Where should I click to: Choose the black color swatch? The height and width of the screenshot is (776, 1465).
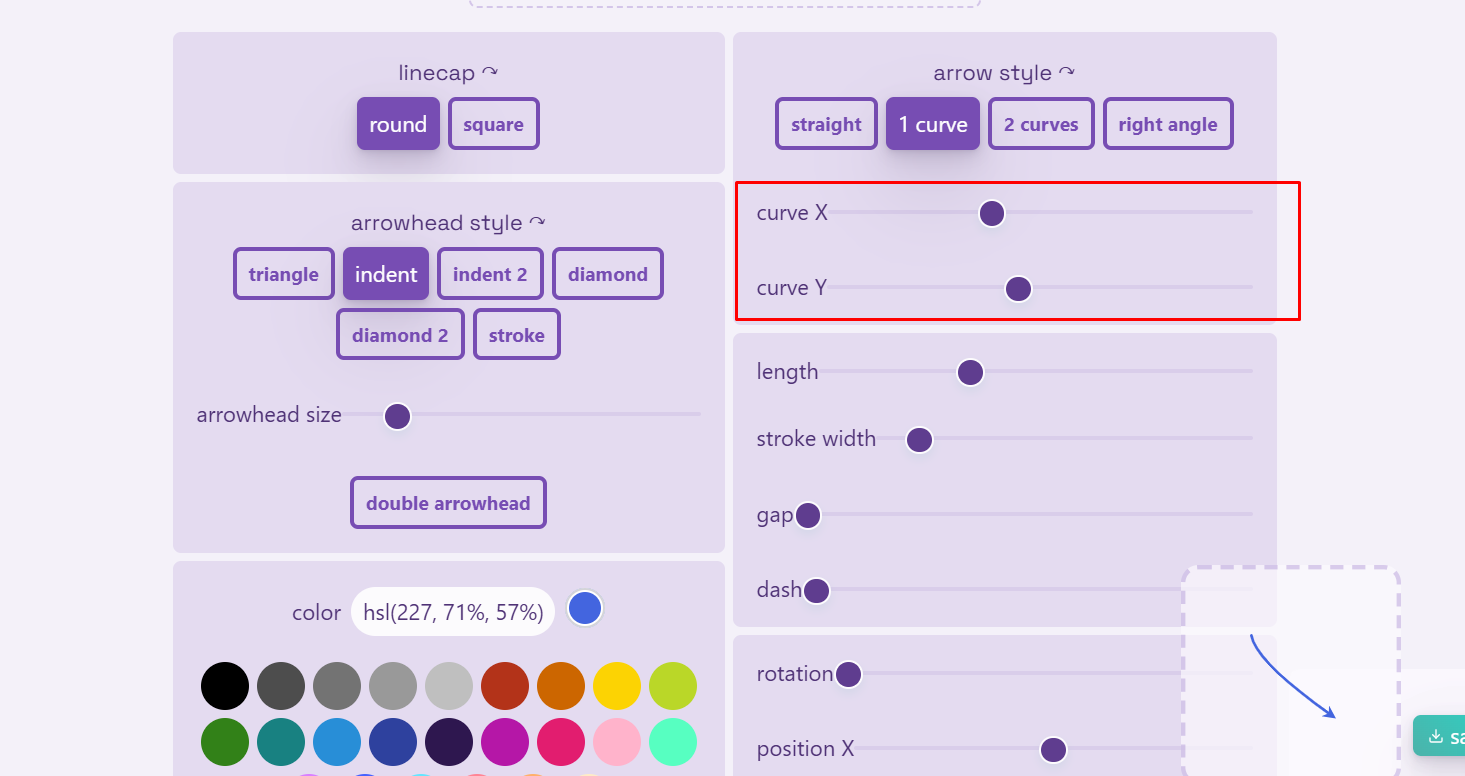[225, 686]
